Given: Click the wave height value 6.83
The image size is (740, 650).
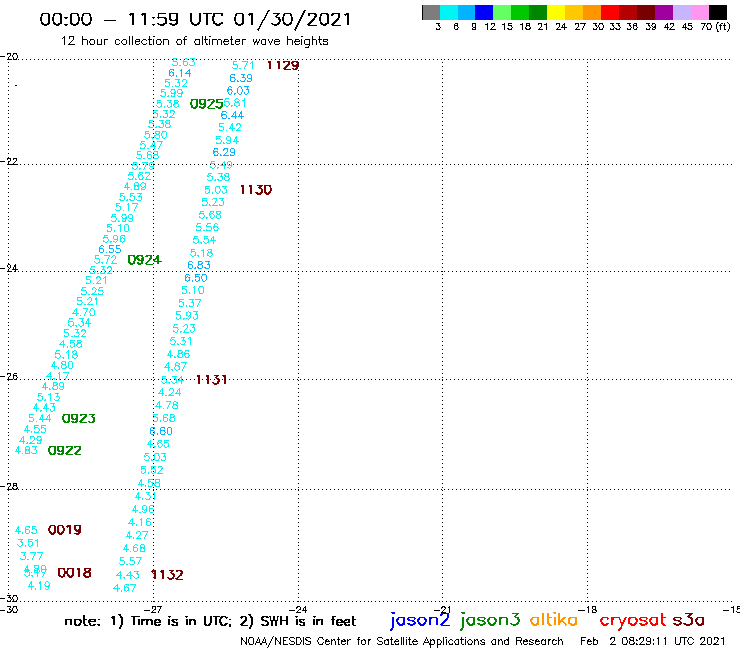Looking at the screenshot, I should [x=199, y=265].
